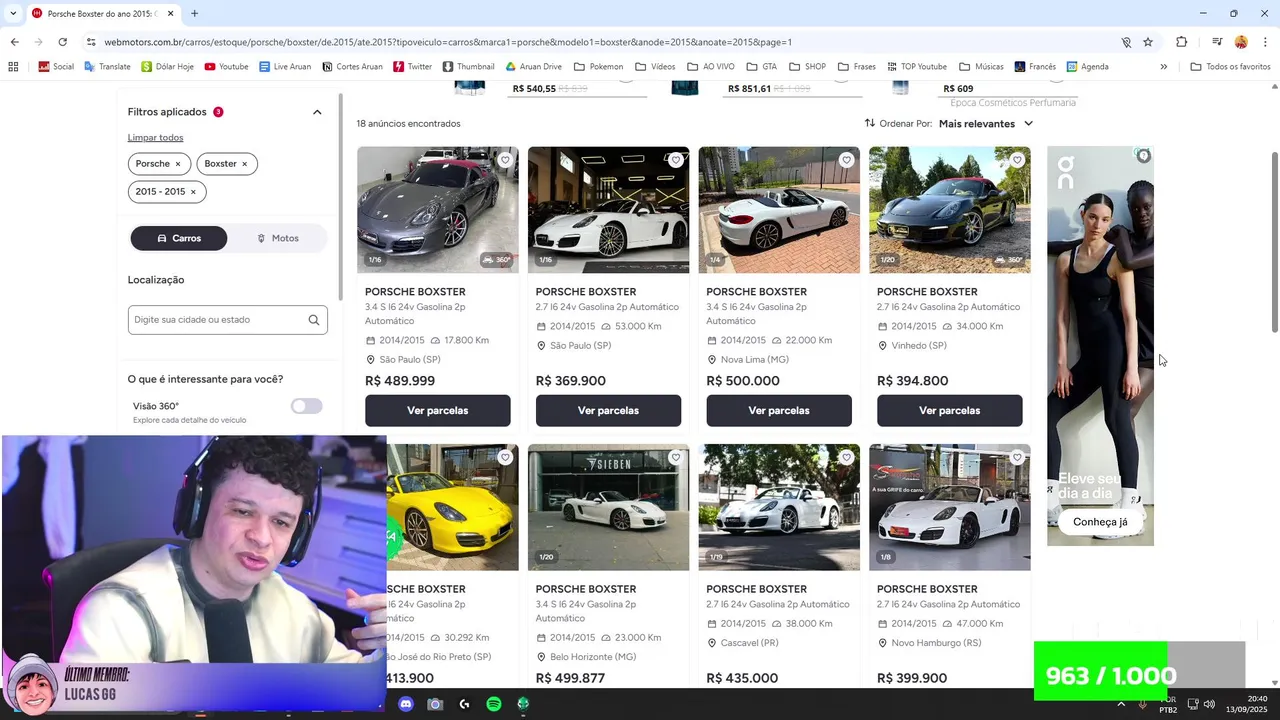
Task: Open the Mais relevantes sort dropdown
Action: (985, 124)
